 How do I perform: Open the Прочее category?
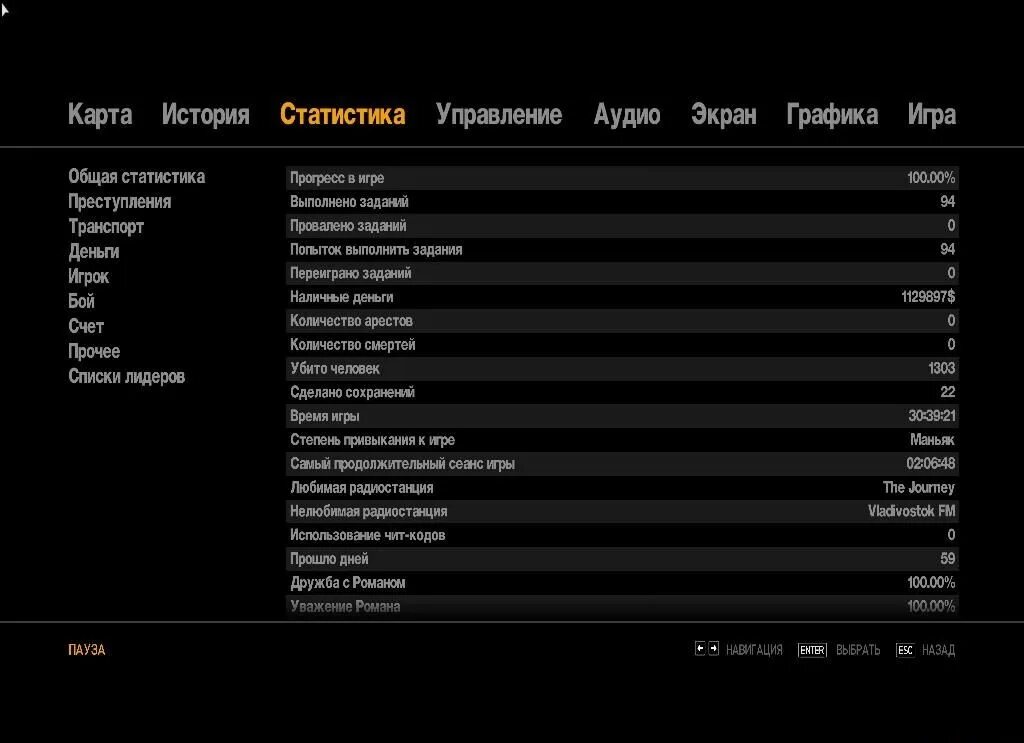tap(94, 351)
